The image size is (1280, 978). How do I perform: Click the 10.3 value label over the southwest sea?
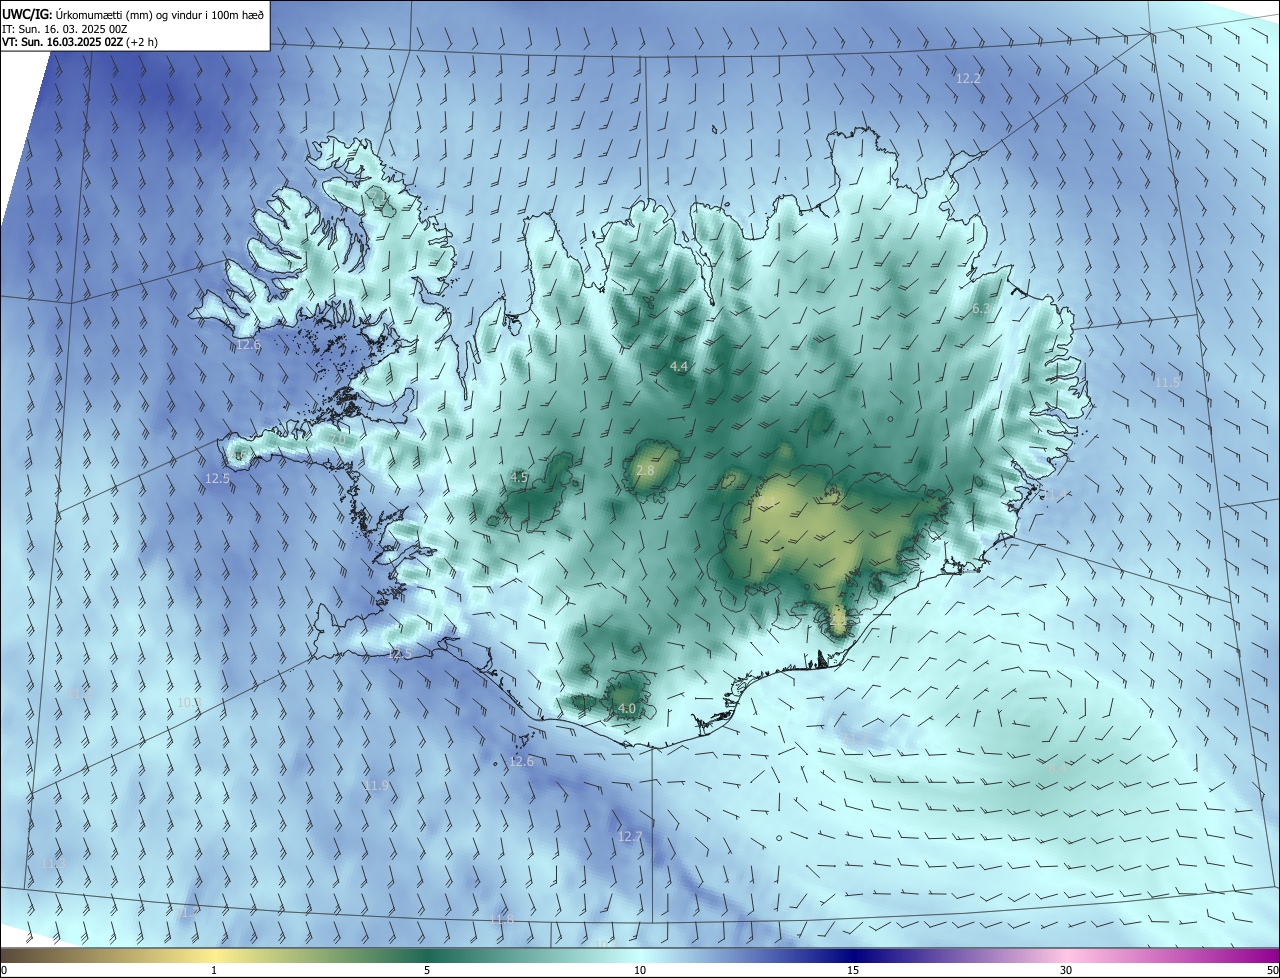click(188, 704)
